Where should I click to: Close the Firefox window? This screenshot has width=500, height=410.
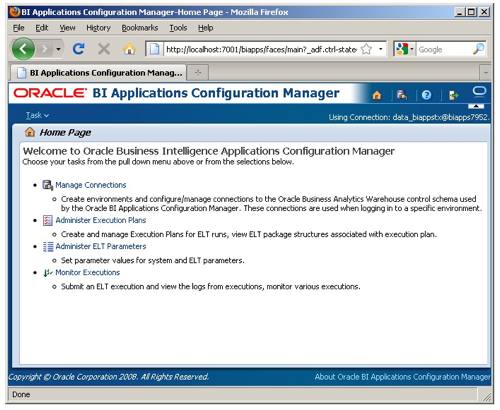(x=484, y=12)
